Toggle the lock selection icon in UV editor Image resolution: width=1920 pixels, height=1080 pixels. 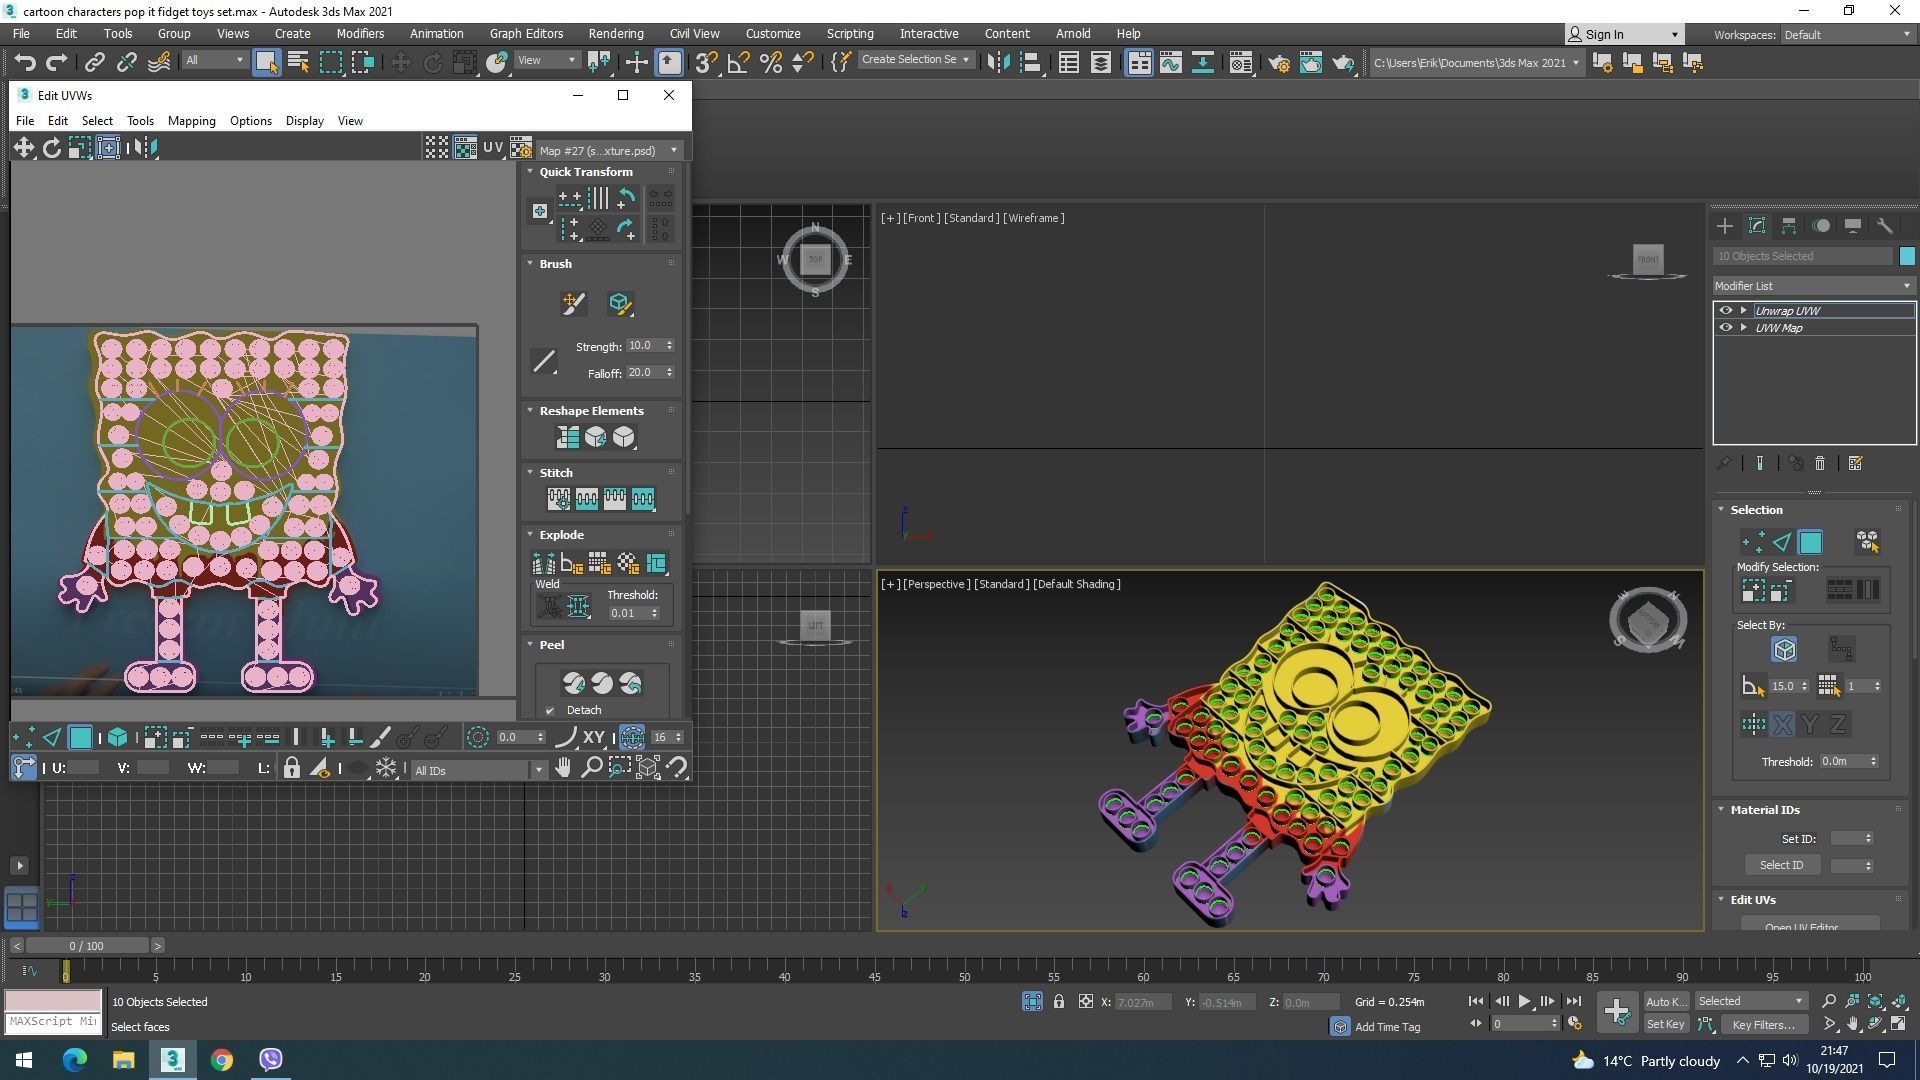[291, 768]
